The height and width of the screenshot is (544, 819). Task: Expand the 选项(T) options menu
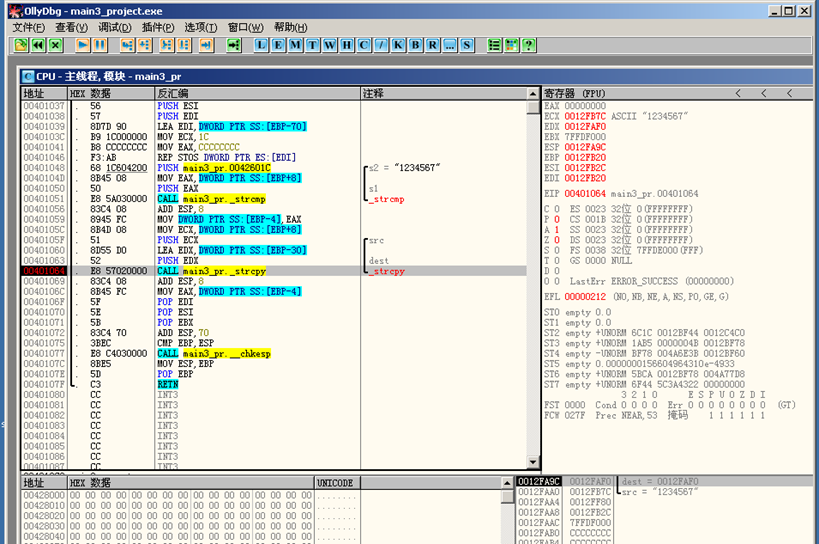(x=201, y=27)
